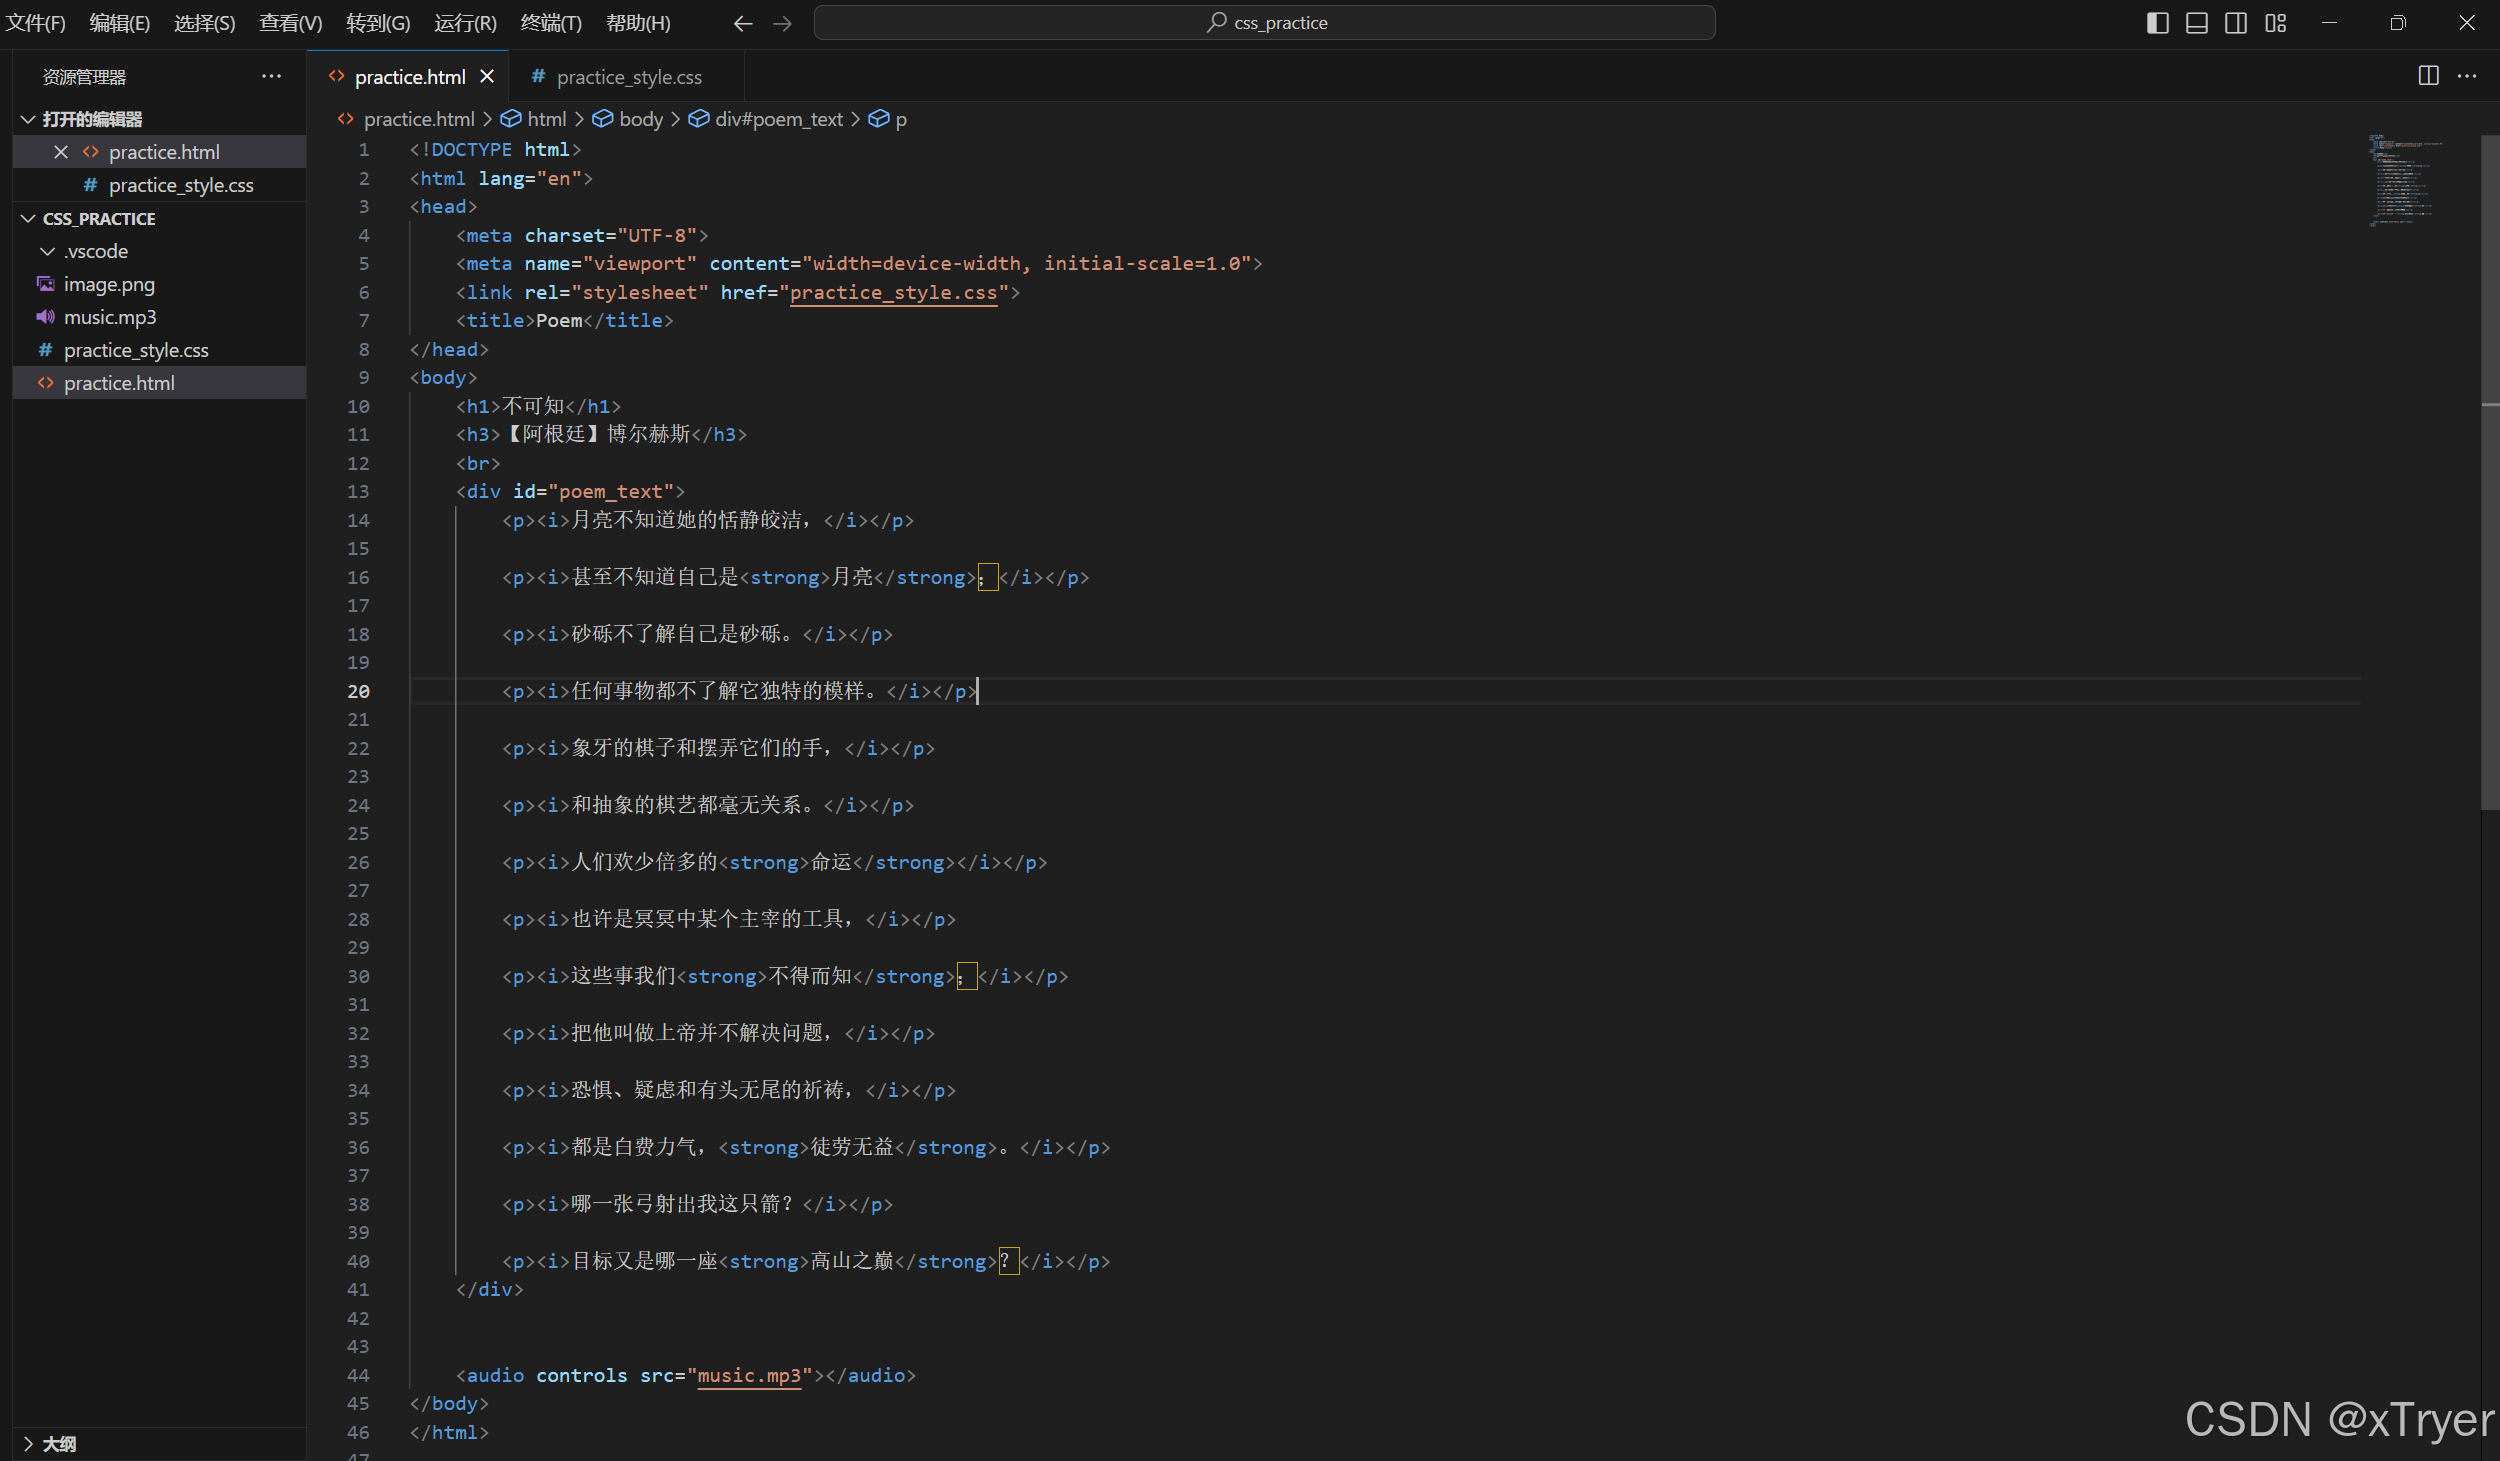Close practice.html in the open editors list
The height and width of the screenshot is (1461, 2500).
point(61,152)
